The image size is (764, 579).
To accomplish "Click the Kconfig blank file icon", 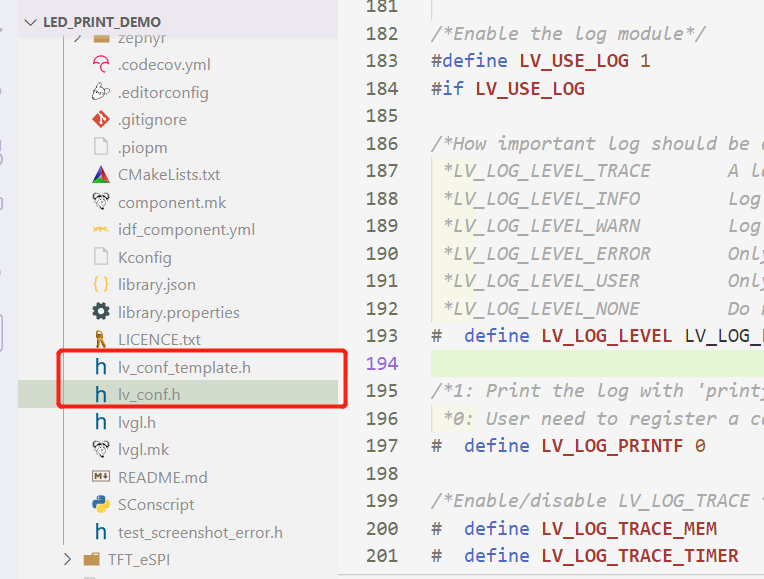I will click(x=101, y=257).
